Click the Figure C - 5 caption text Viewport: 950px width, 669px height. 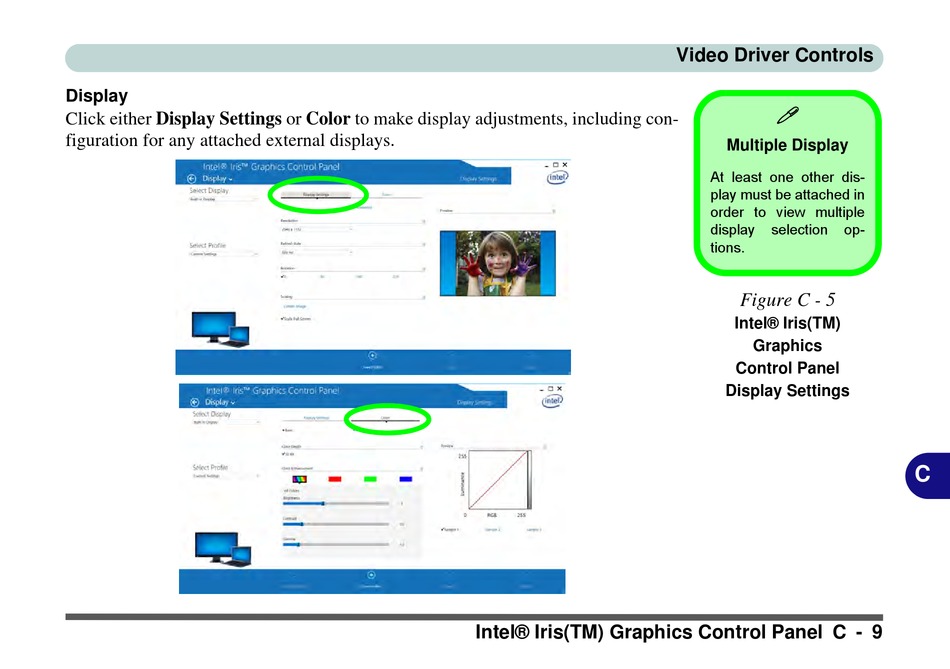(x=787, y=300)
